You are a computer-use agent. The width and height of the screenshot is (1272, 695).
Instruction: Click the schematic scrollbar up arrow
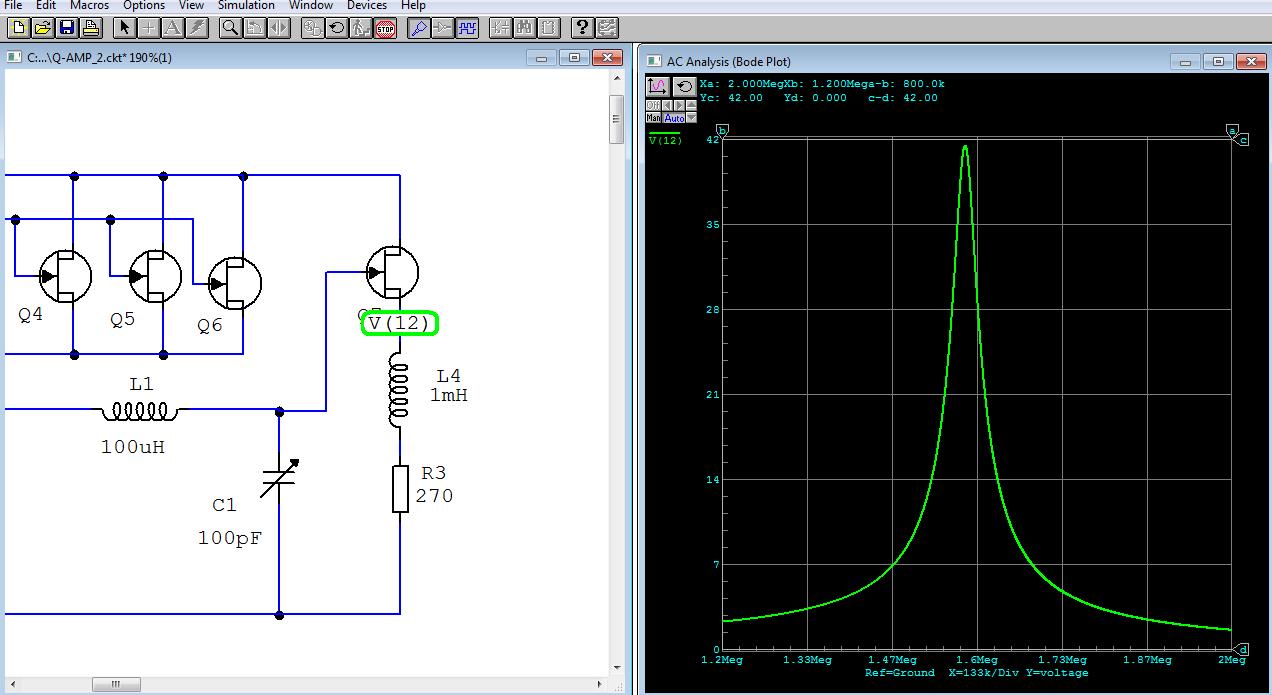(617, 80)
